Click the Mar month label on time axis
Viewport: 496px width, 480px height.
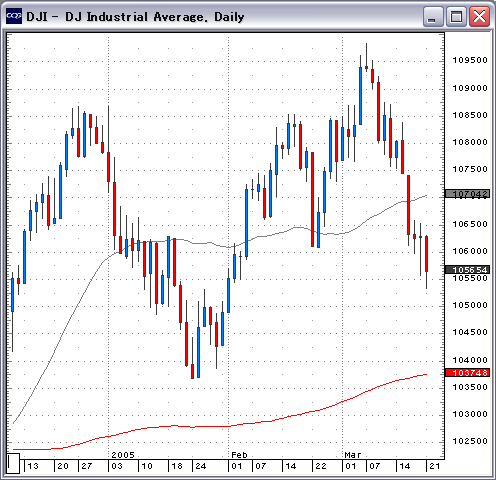(353, 455)
